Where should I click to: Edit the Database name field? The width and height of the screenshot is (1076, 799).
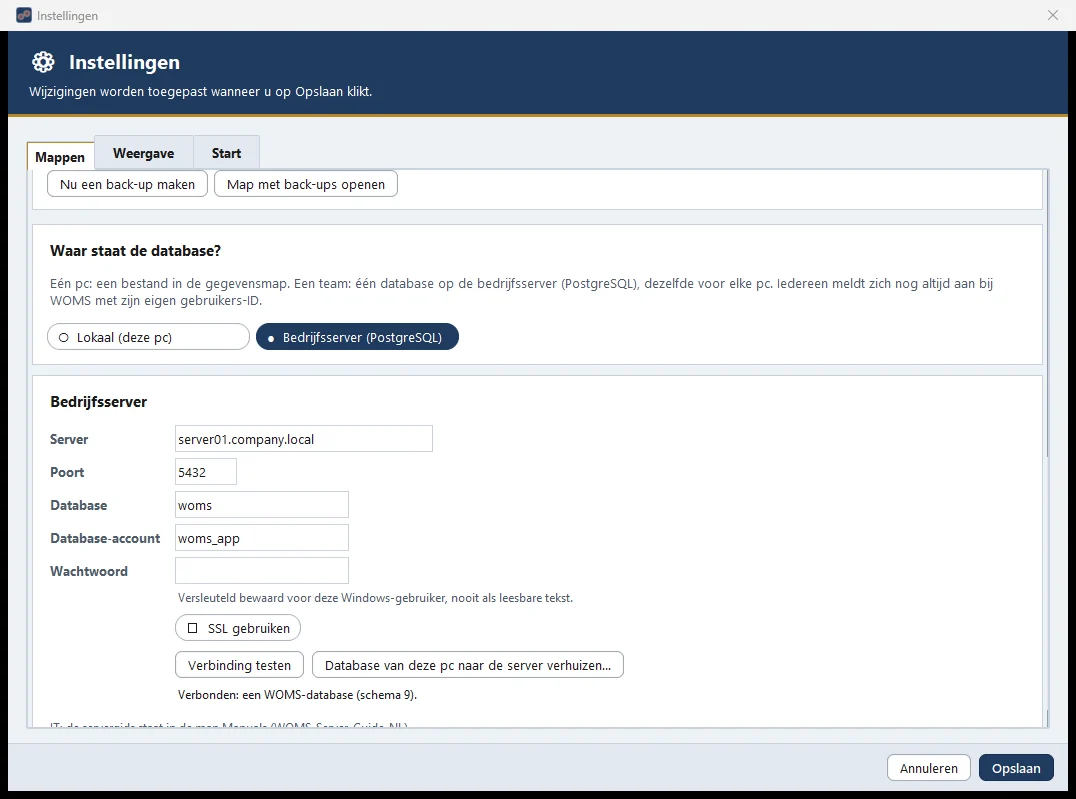pyautogui.click(x=262, y=505)
